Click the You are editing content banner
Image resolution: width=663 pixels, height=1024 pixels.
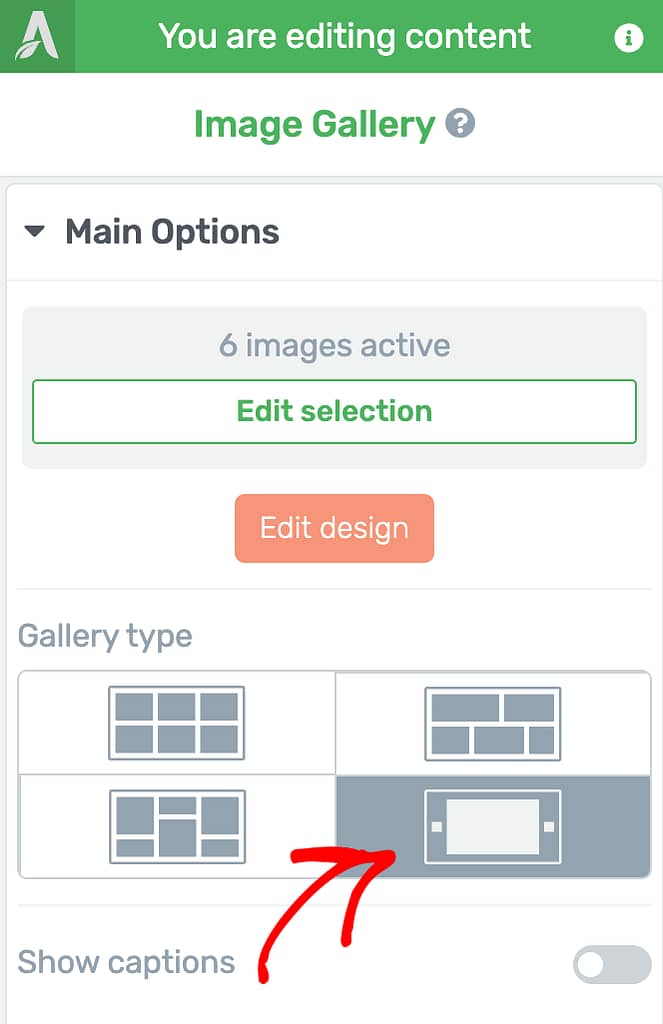tap(344, 37)
